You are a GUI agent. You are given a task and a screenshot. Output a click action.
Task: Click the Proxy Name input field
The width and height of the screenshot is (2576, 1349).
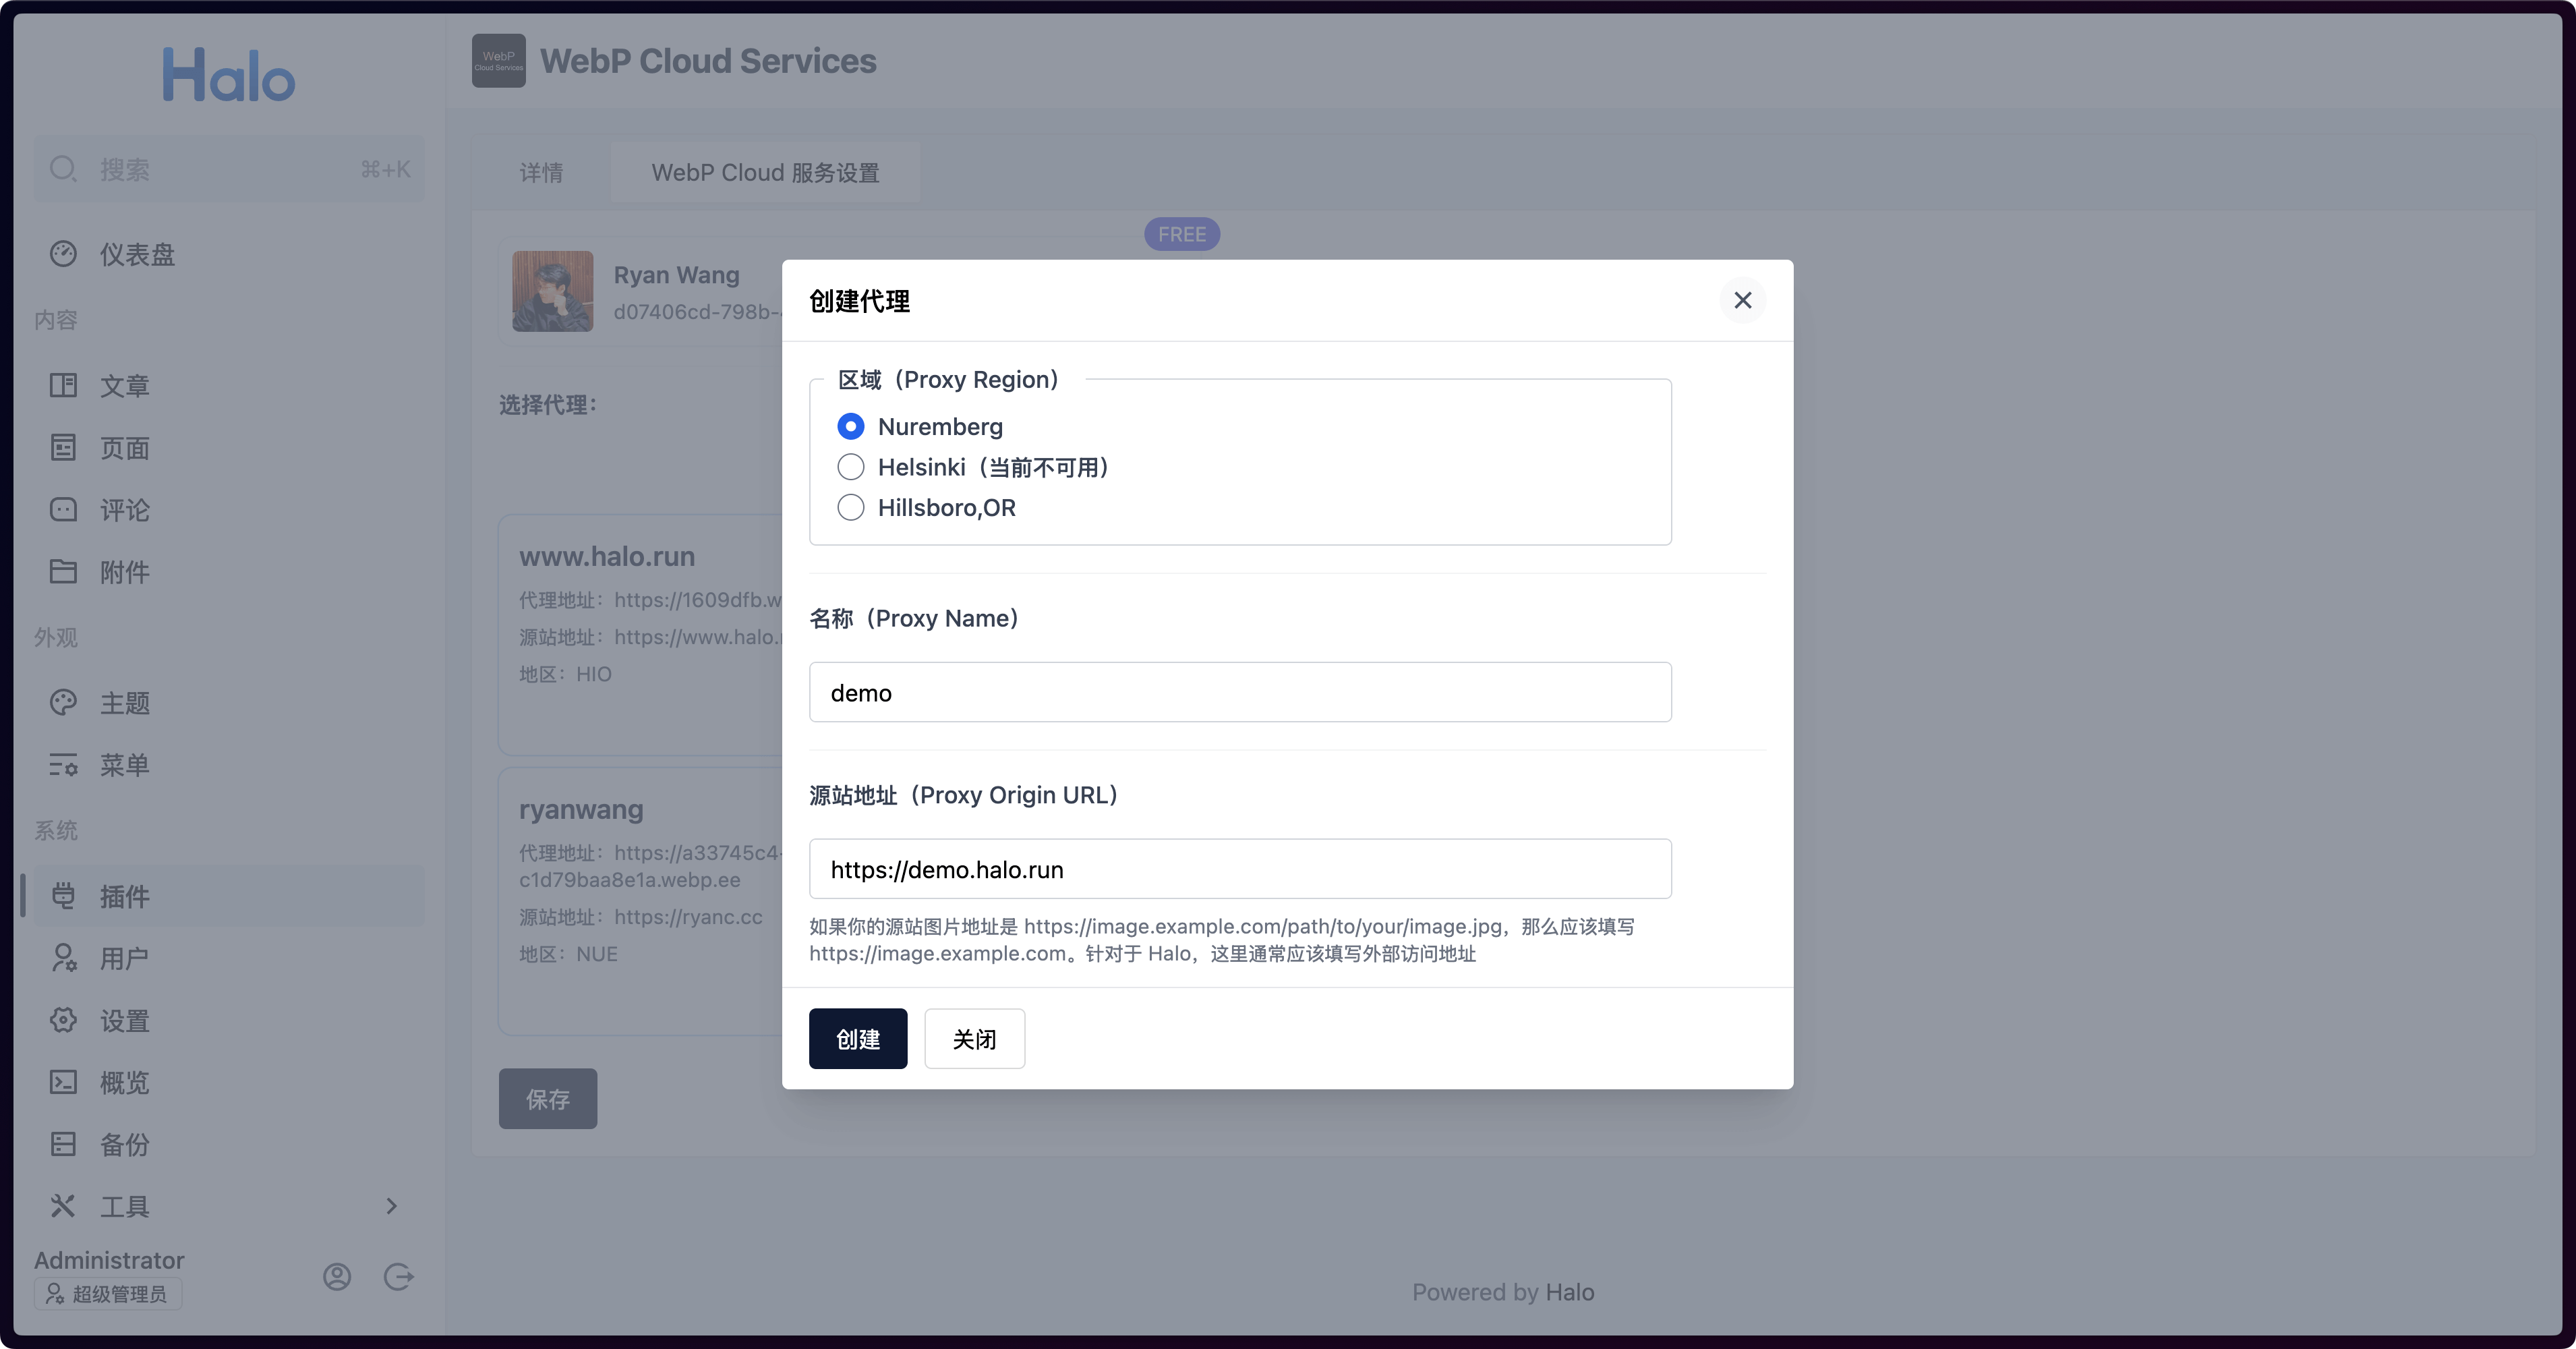1240,692
